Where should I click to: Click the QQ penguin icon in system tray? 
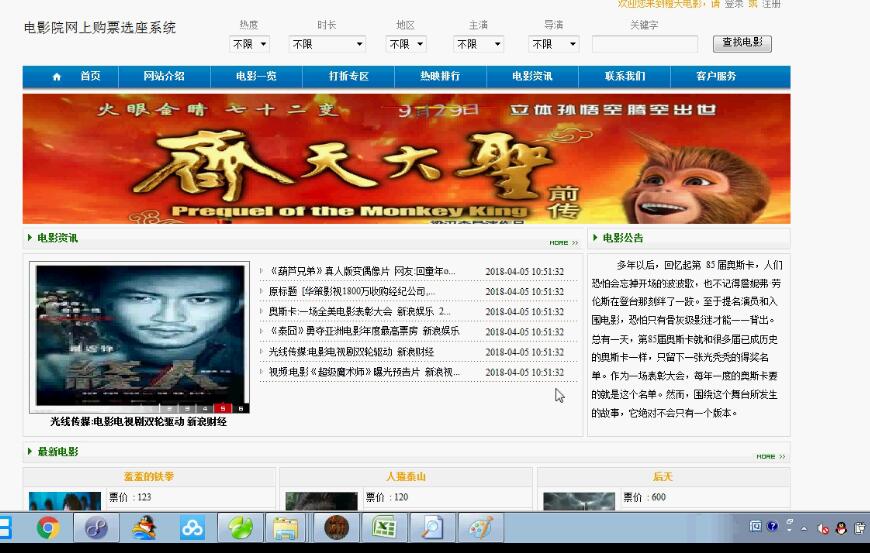[x=841, y=528]
